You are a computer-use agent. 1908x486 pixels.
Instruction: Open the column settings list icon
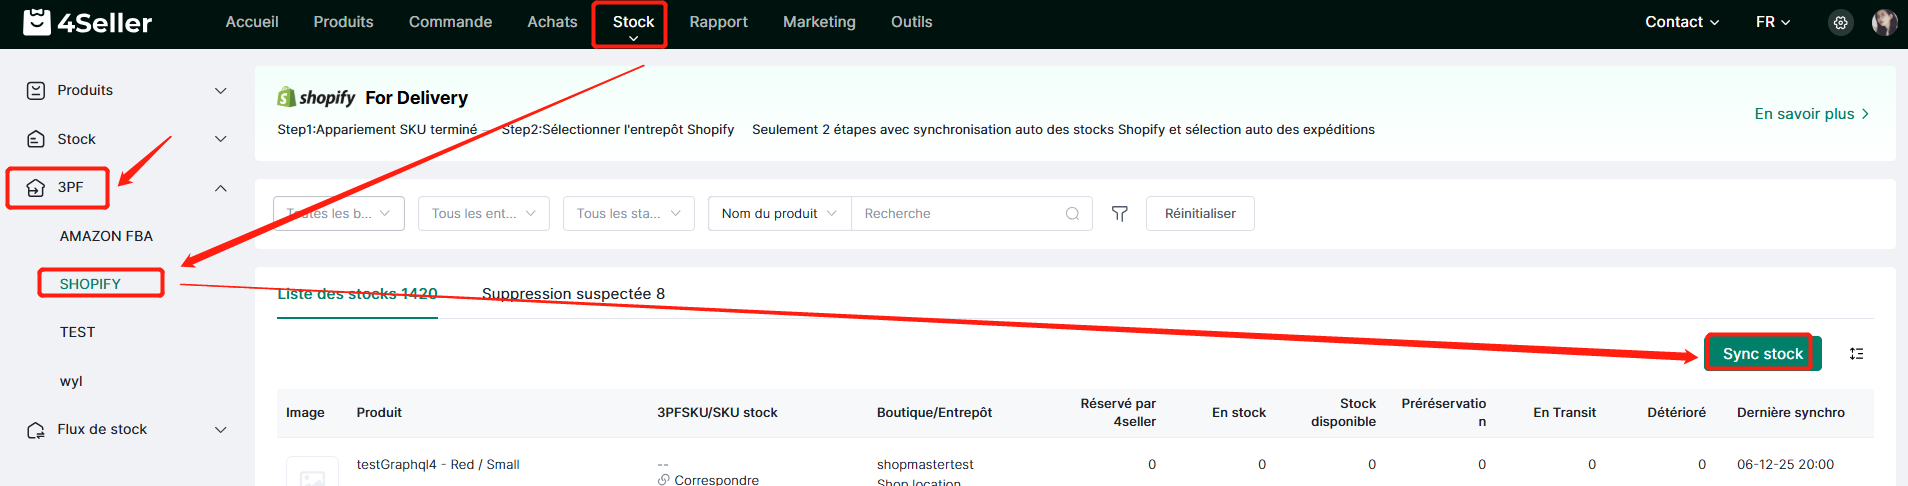1856,354
